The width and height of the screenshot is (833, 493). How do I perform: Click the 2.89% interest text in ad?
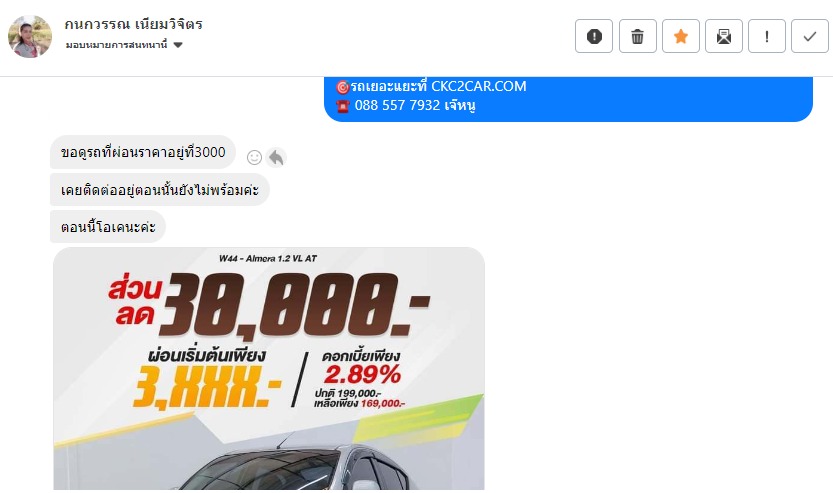362,375
